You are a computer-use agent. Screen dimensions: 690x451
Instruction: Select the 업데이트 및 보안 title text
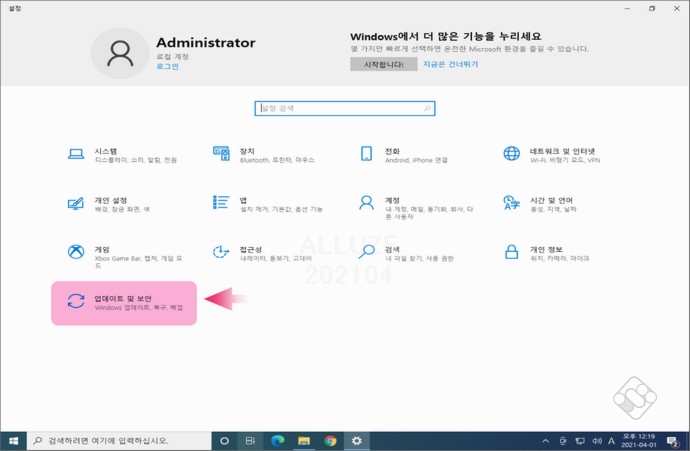click(123, 299)
